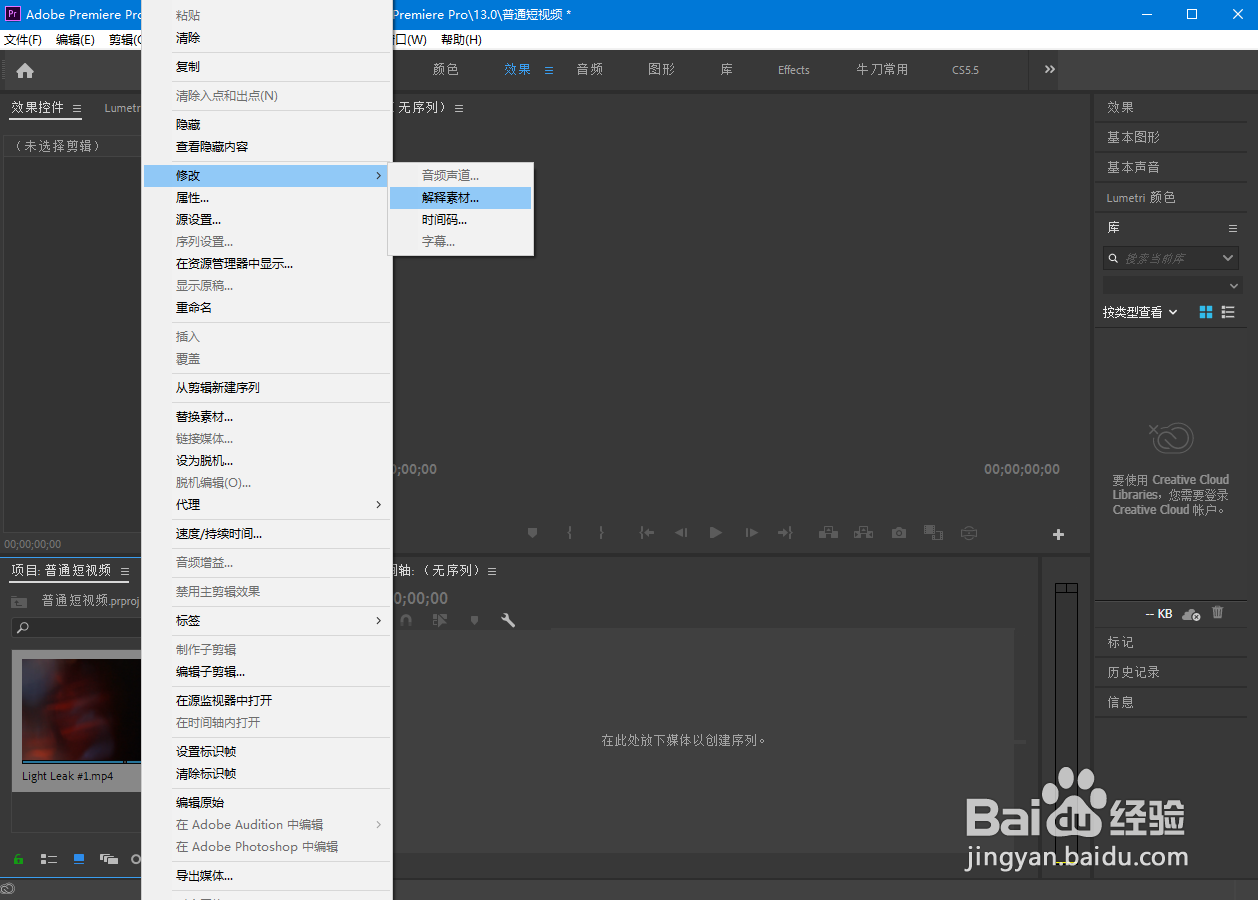Open library selector dropdown below search

[1171, 286]
